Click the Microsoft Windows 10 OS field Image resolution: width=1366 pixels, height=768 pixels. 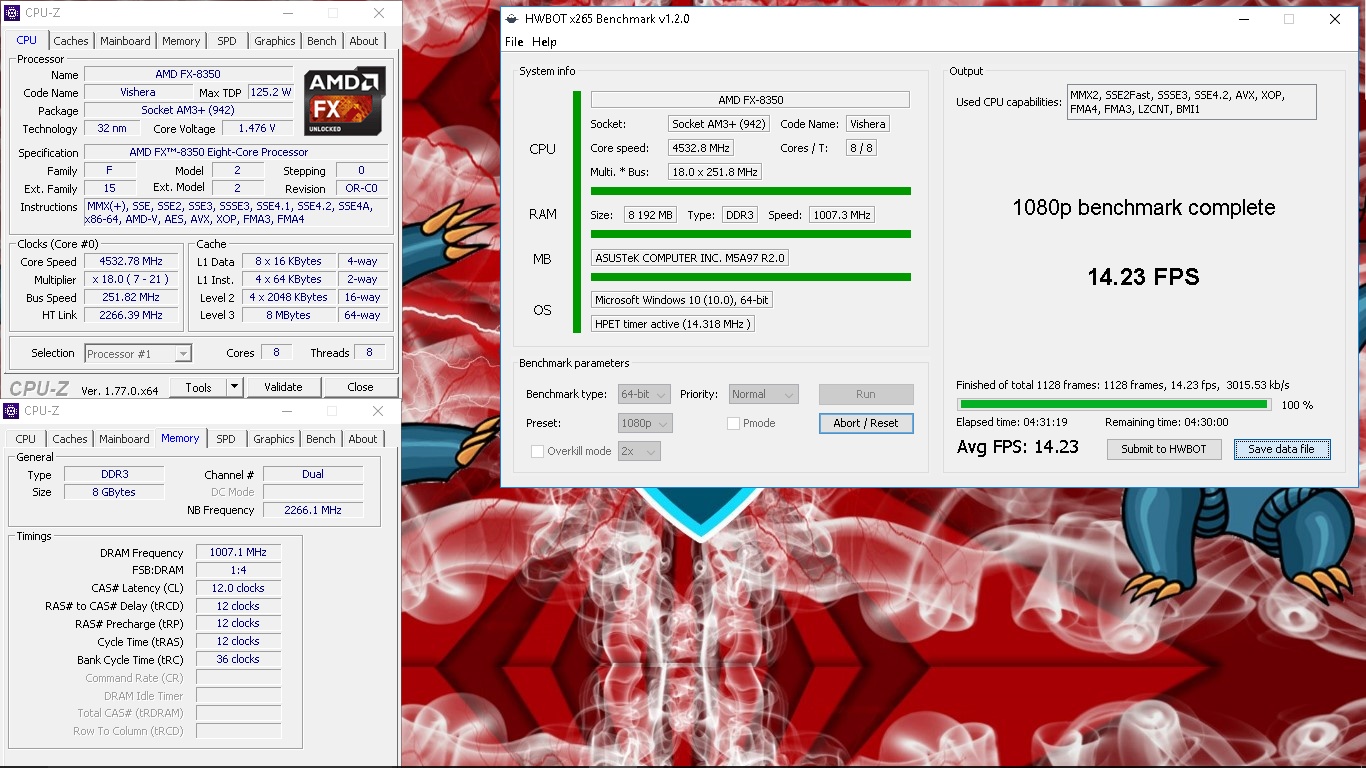coord(681,300)
